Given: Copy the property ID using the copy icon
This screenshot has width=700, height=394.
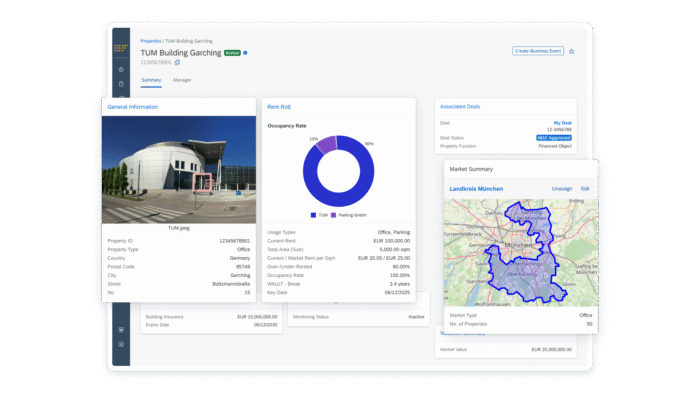Looking at the screenshot, I should pyautogui.click(x=177, y=62).
